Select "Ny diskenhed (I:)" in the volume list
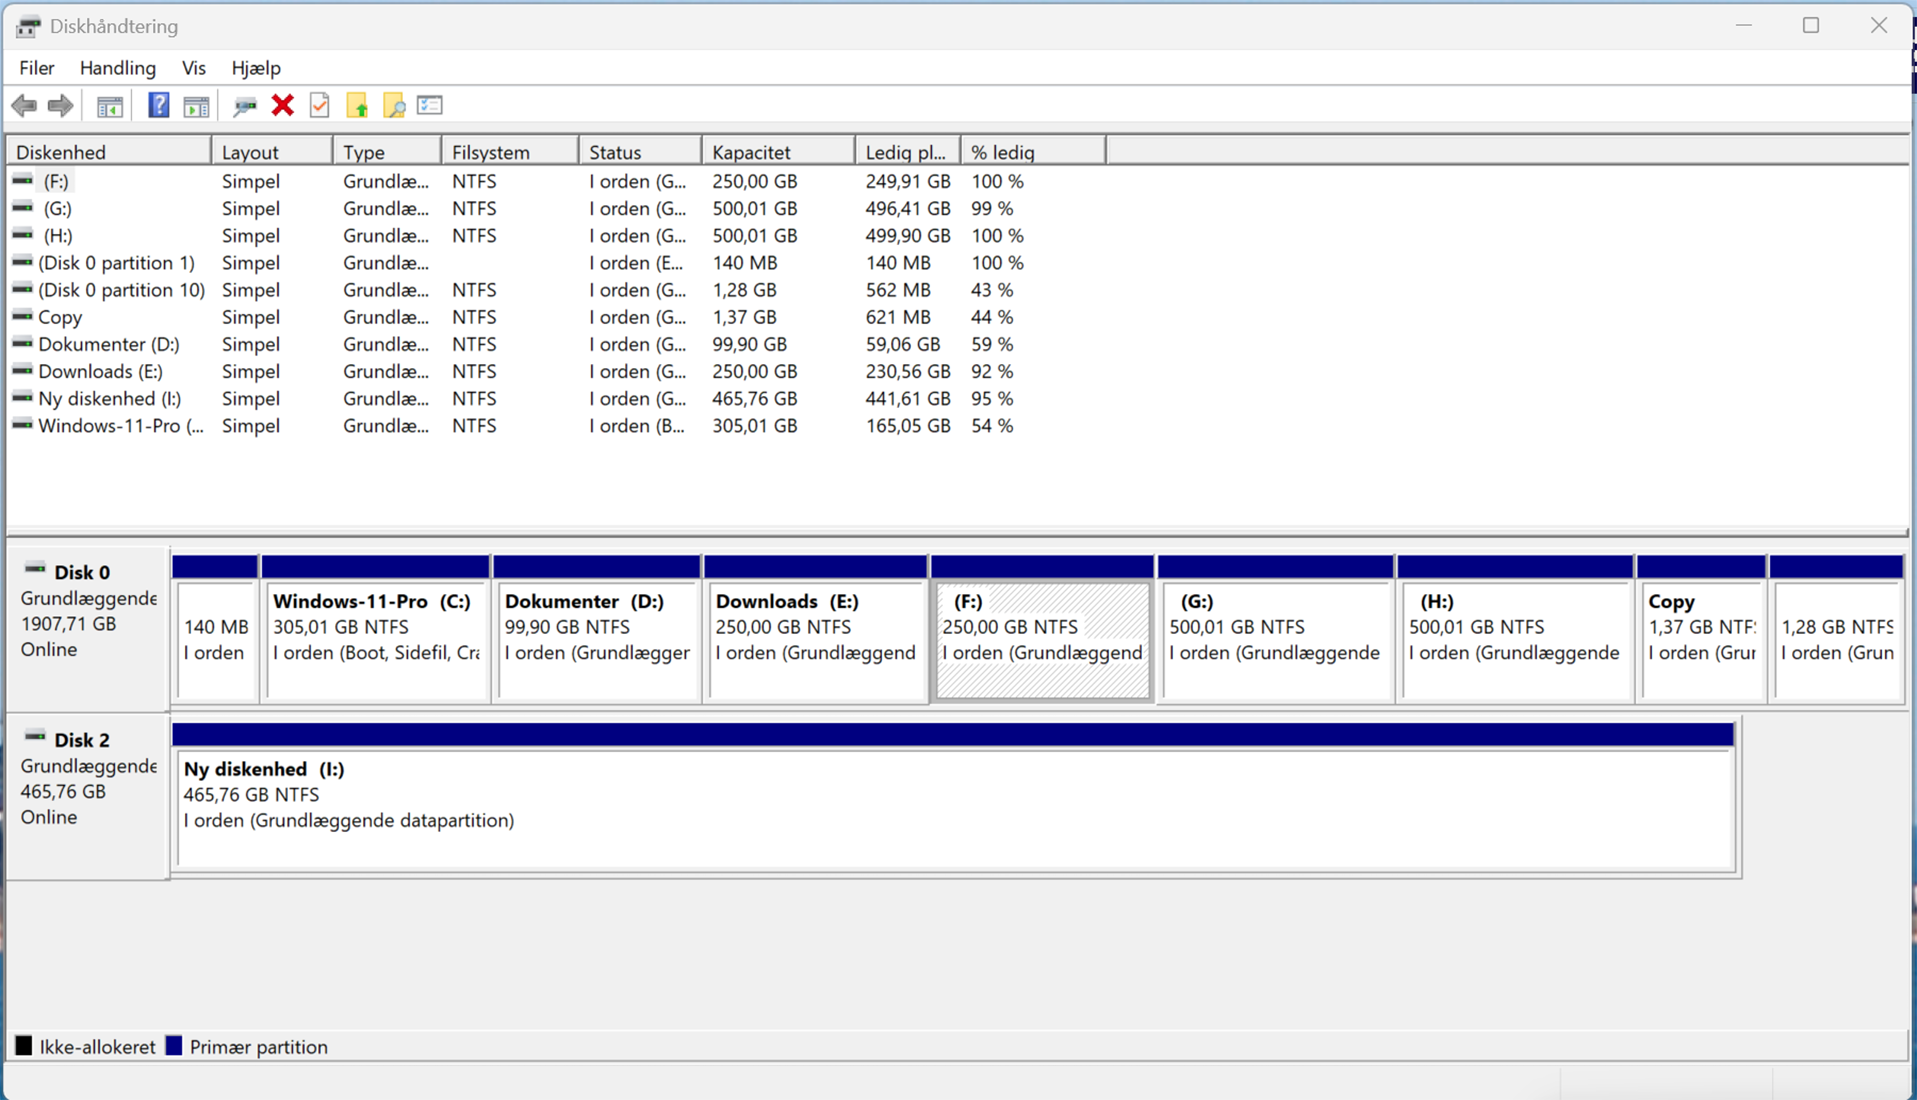 [110, 398]
